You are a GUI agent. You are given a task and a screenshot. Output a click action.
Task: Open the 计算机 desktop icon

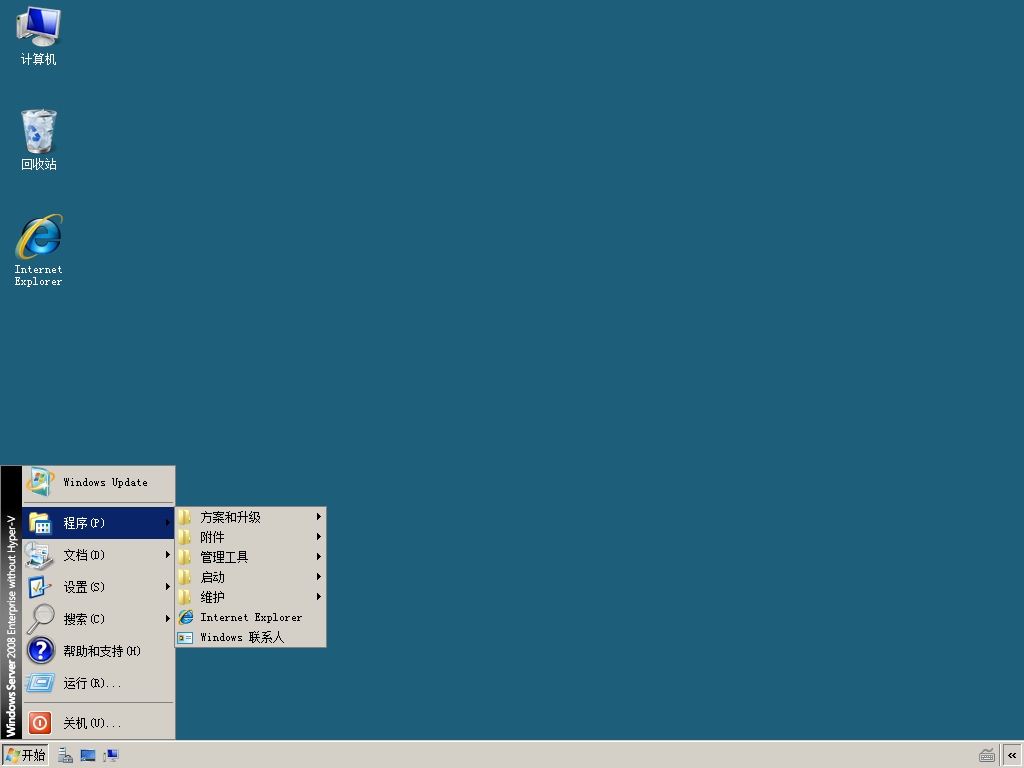pyautogui.click(x=39, y=36)
